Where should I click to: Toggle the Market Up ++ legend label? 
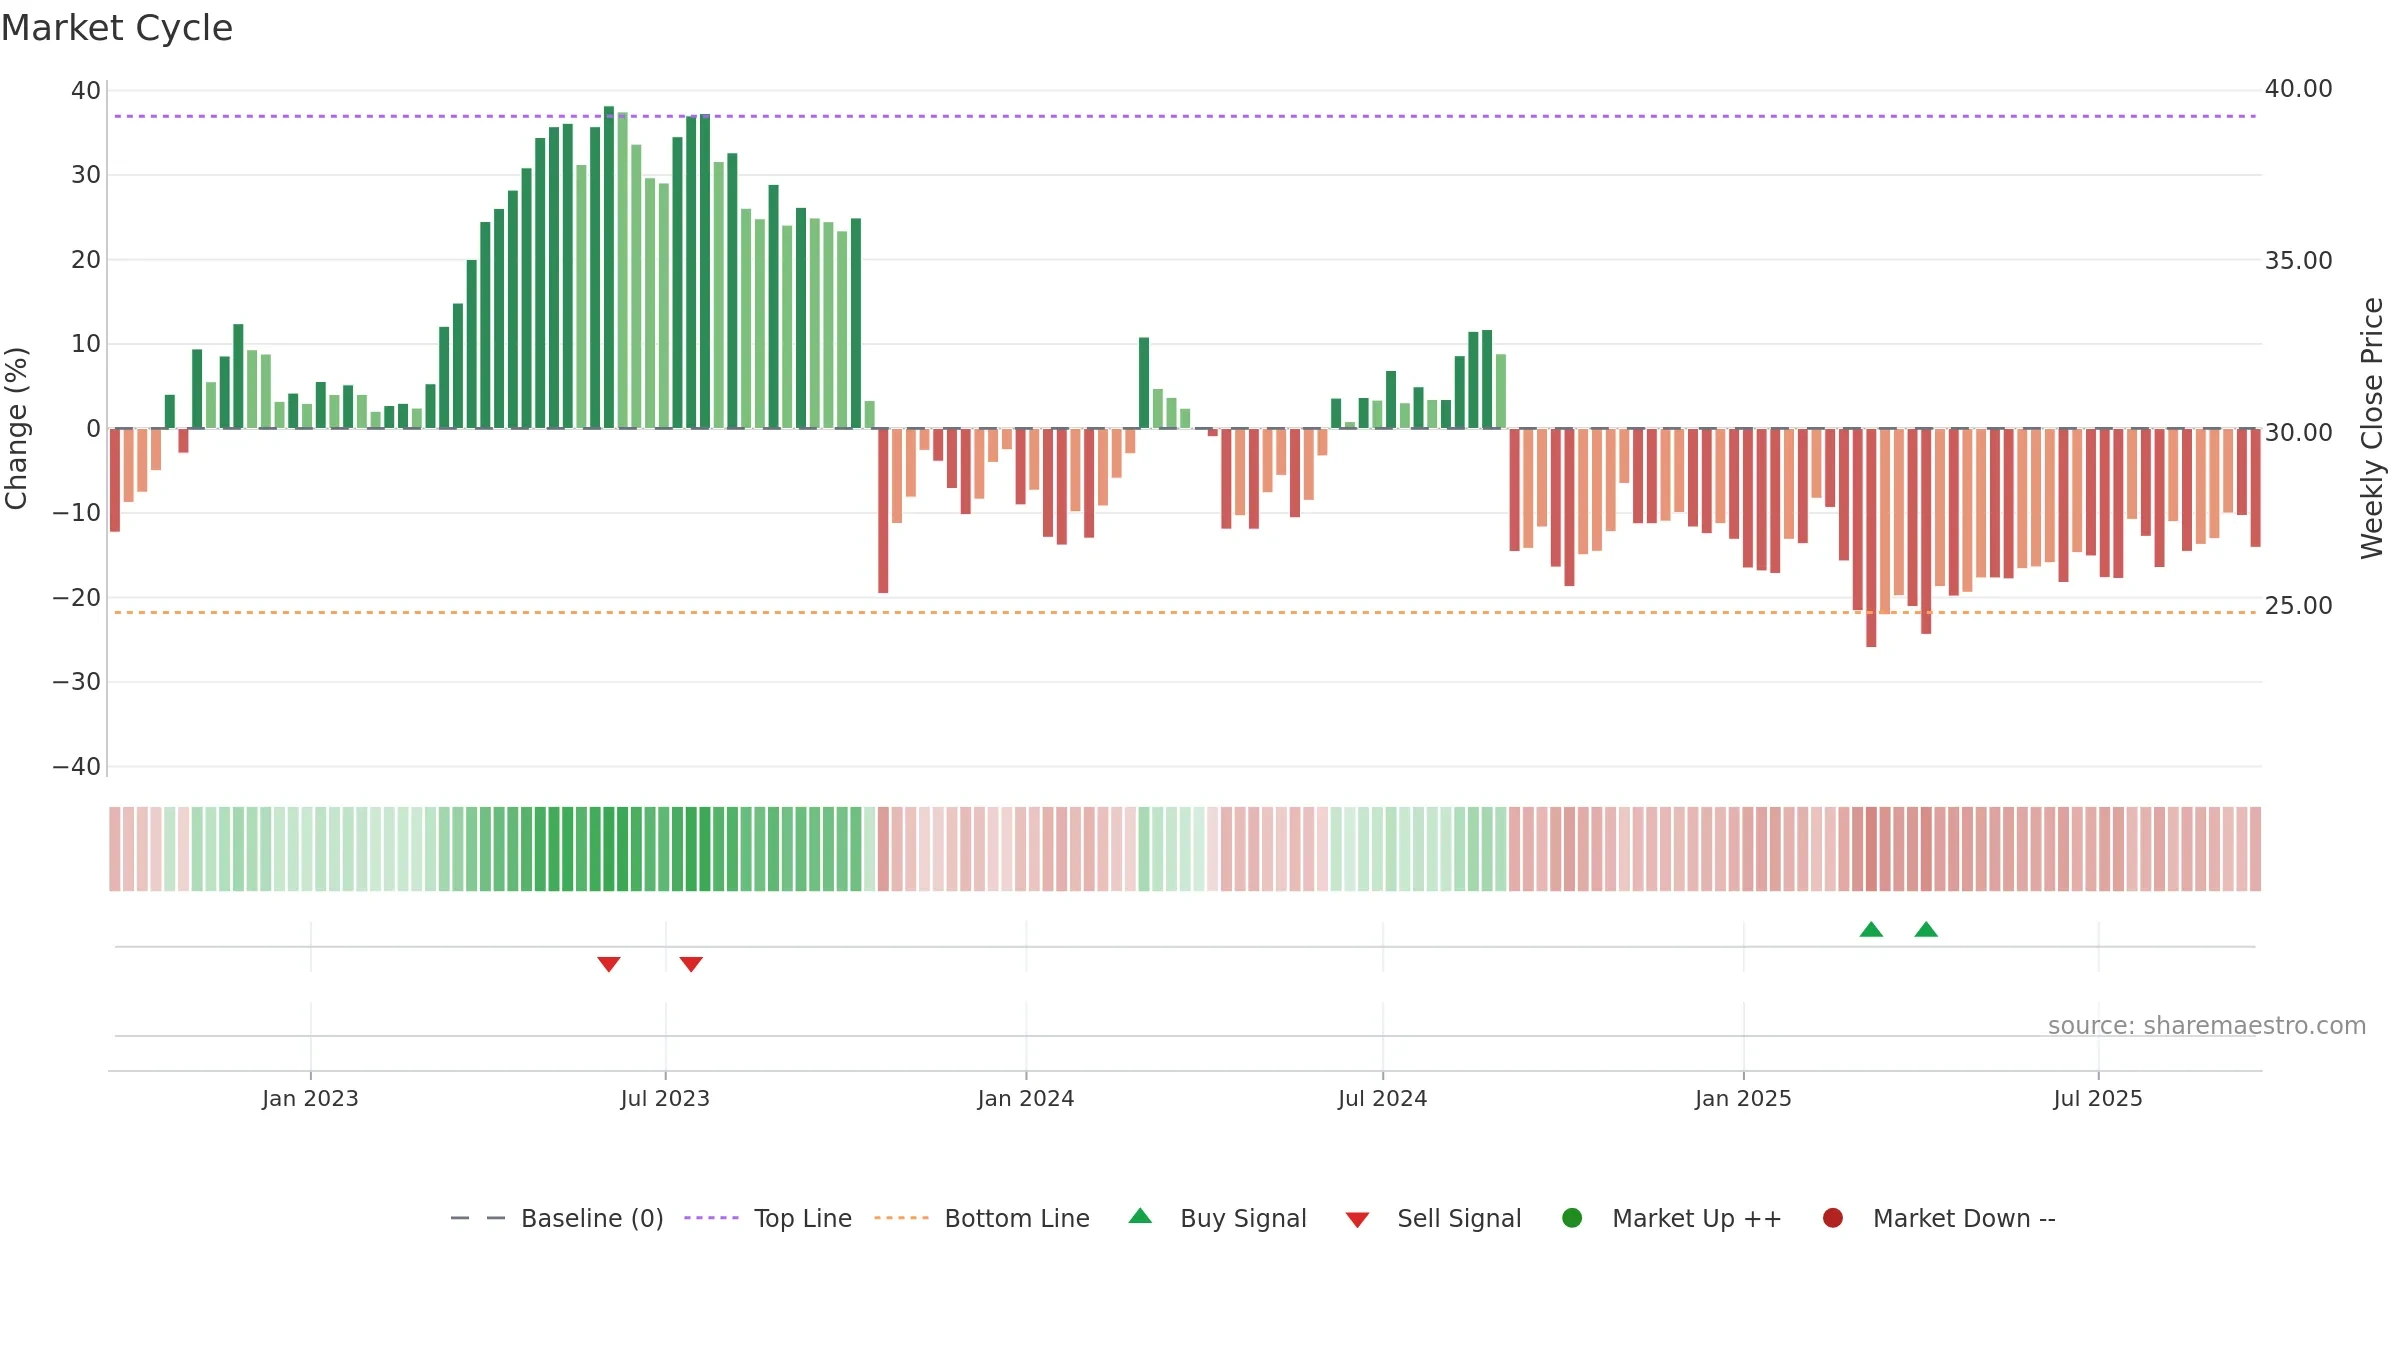pyautogui.click(x=1697, y=1218)
